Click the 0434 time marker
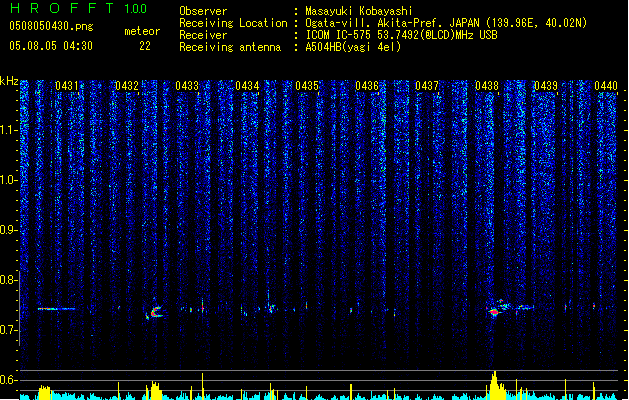Screen dimensions: 629x400 pyautogui.click(x=247, y=86)
